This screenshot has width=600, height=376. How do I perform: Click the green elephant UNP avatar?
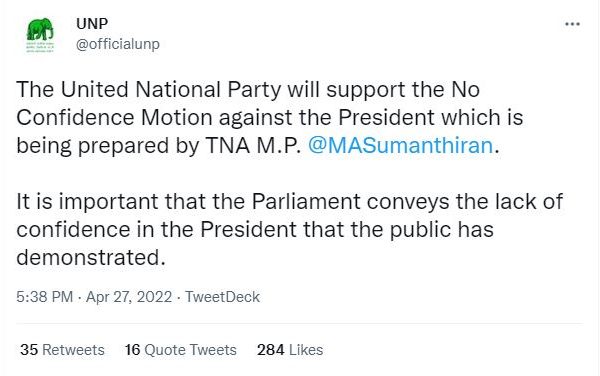[x=40, y=35]
